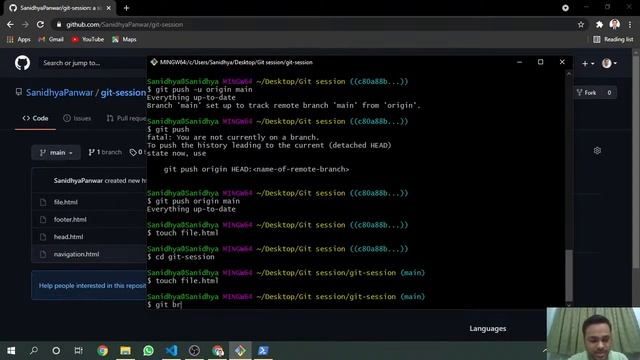Open Chrome from the taskbar
The image size is (640, 360).
102,351
